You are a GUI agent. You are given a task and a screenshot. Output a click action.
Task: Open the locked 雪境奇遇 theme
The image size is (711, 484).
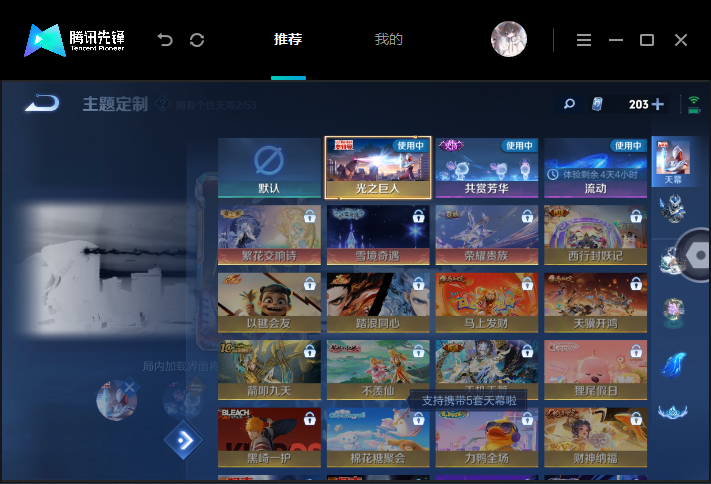(378, 235)
